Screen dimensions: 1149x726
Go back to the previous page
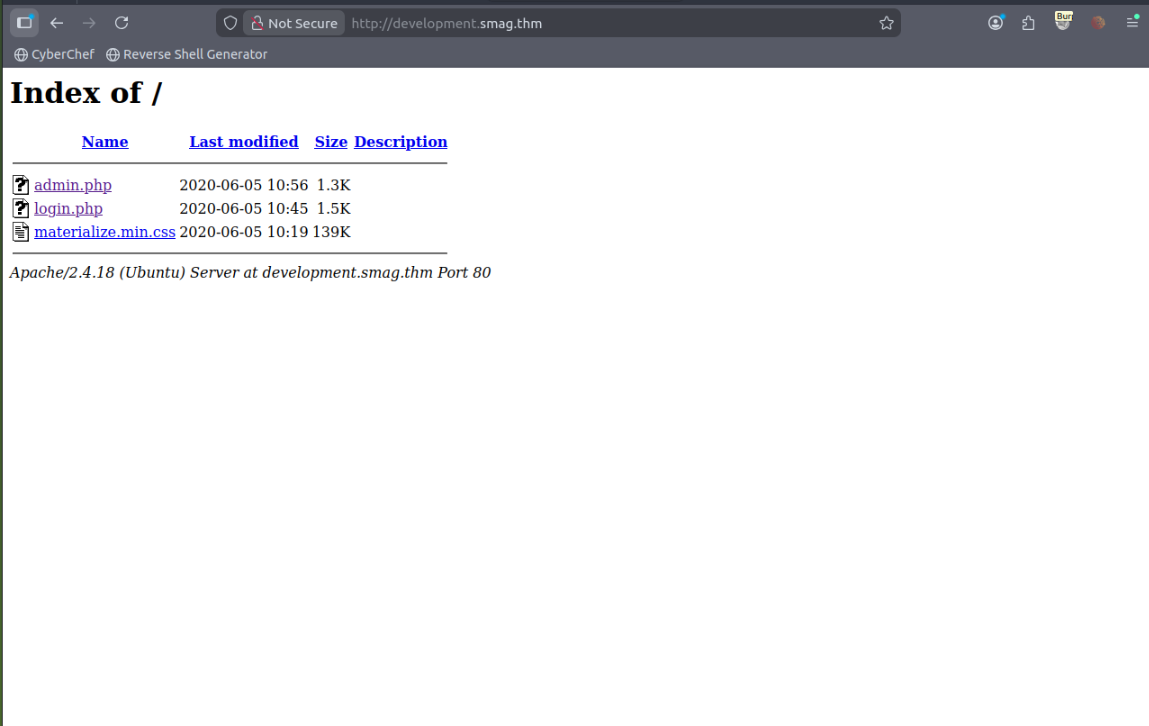(57, 23)
